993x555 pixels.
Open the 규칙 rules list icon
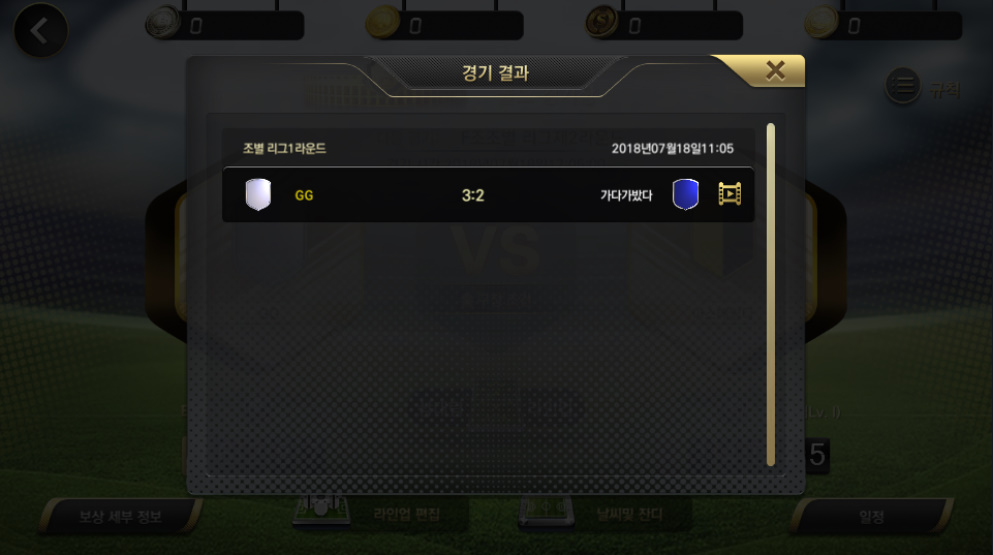pos(902,86)
